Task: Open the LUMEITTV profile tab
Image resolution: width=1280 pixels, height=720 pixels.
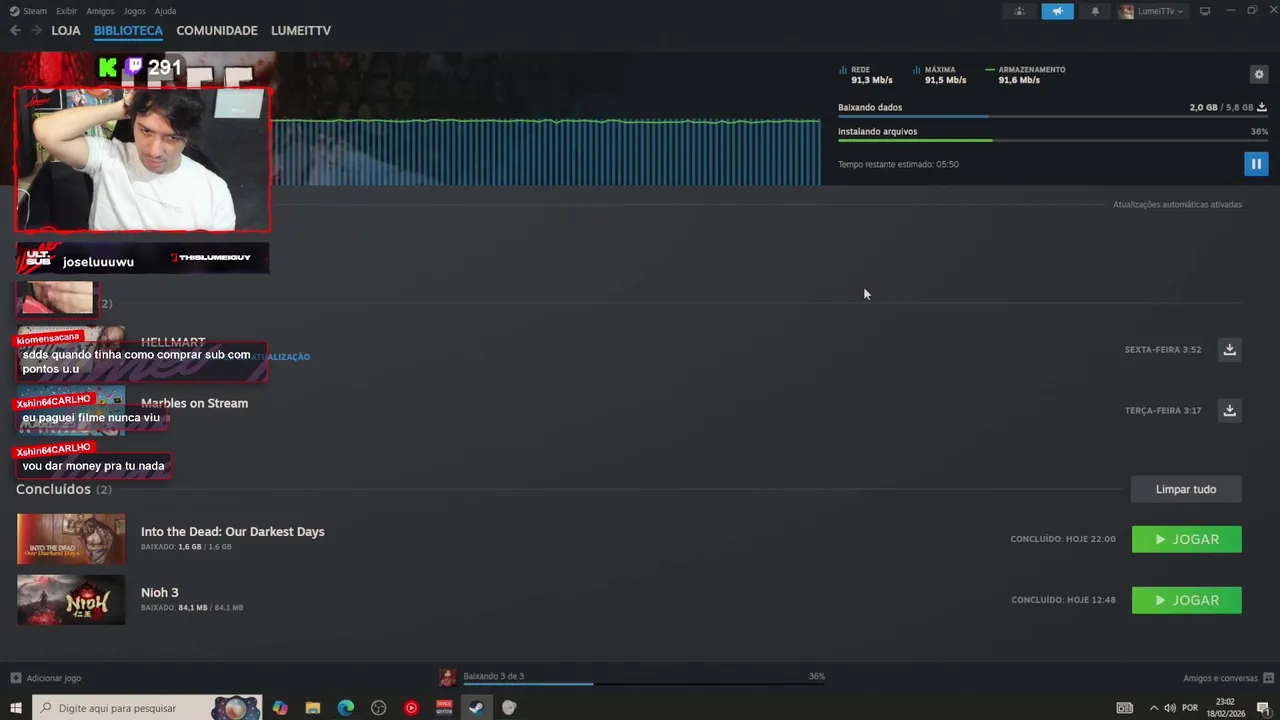Action: click(x=301, y=31)
